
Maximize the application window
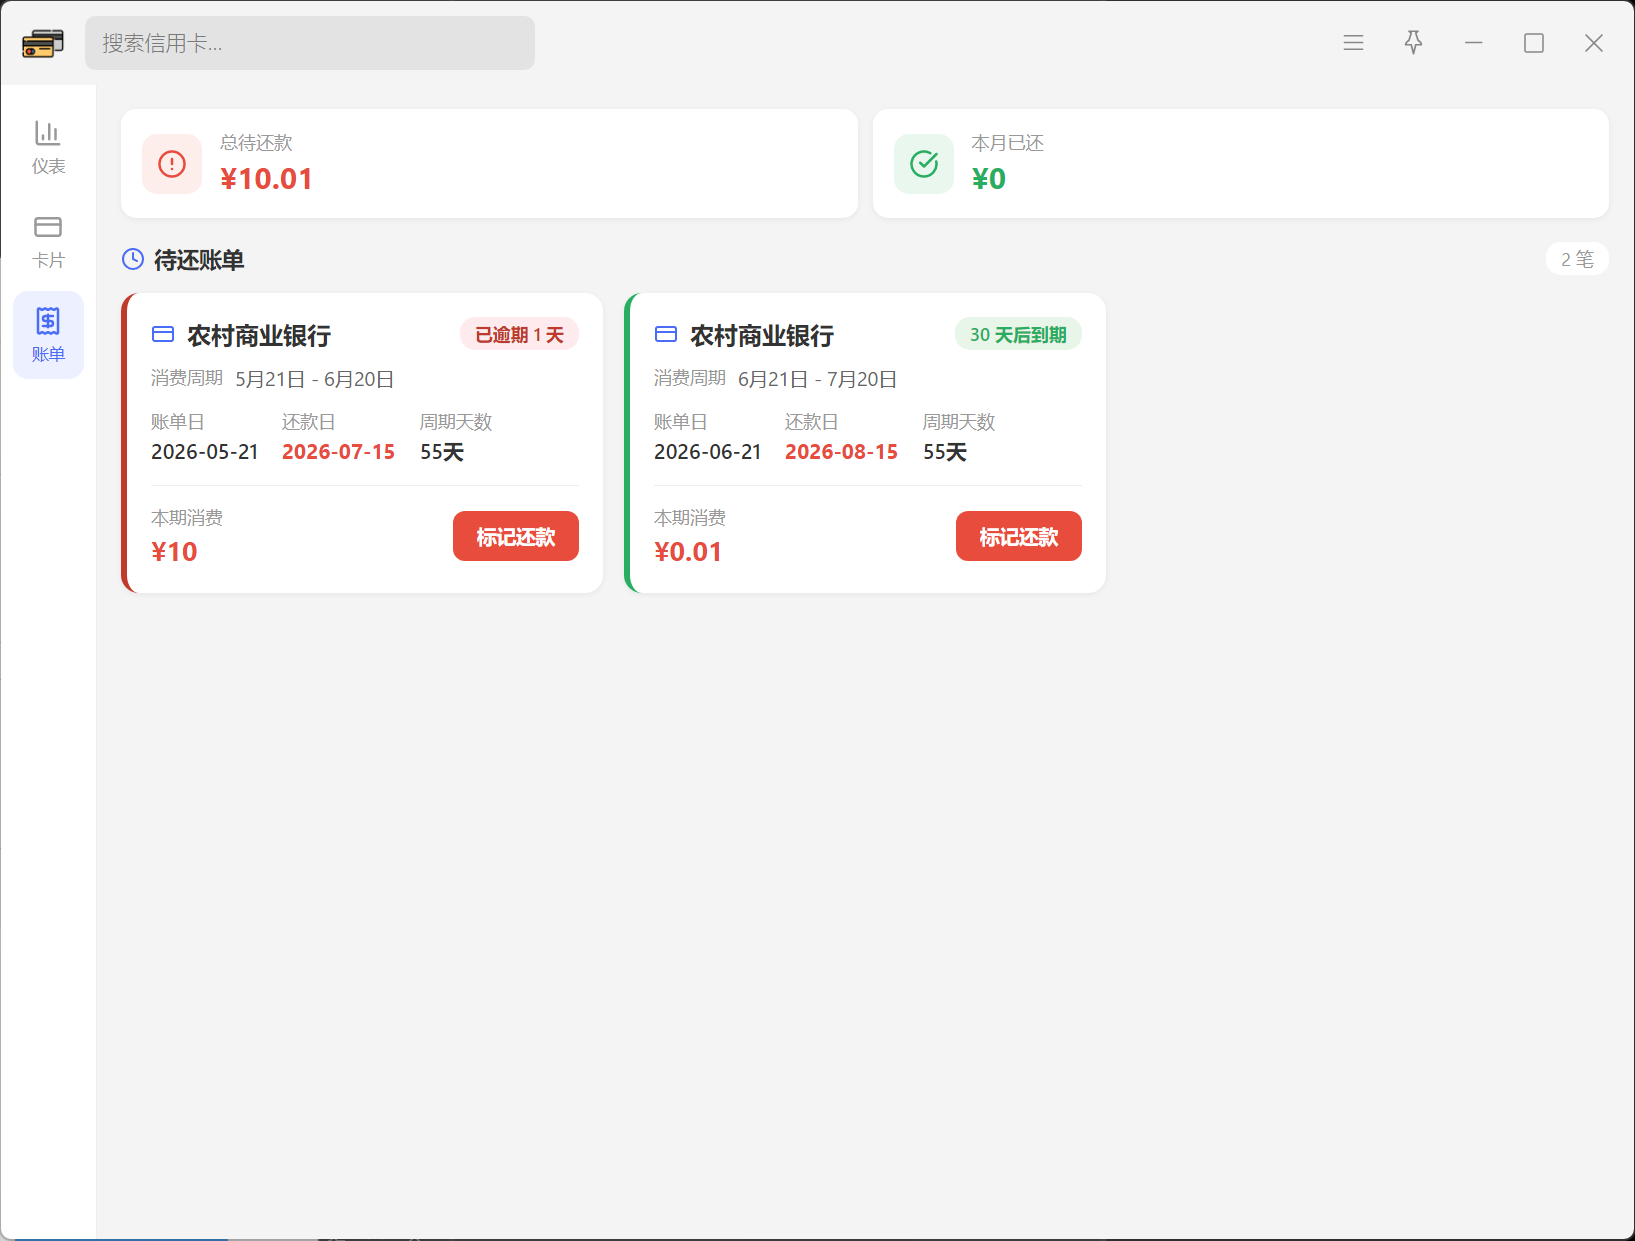coord(1534,43)
